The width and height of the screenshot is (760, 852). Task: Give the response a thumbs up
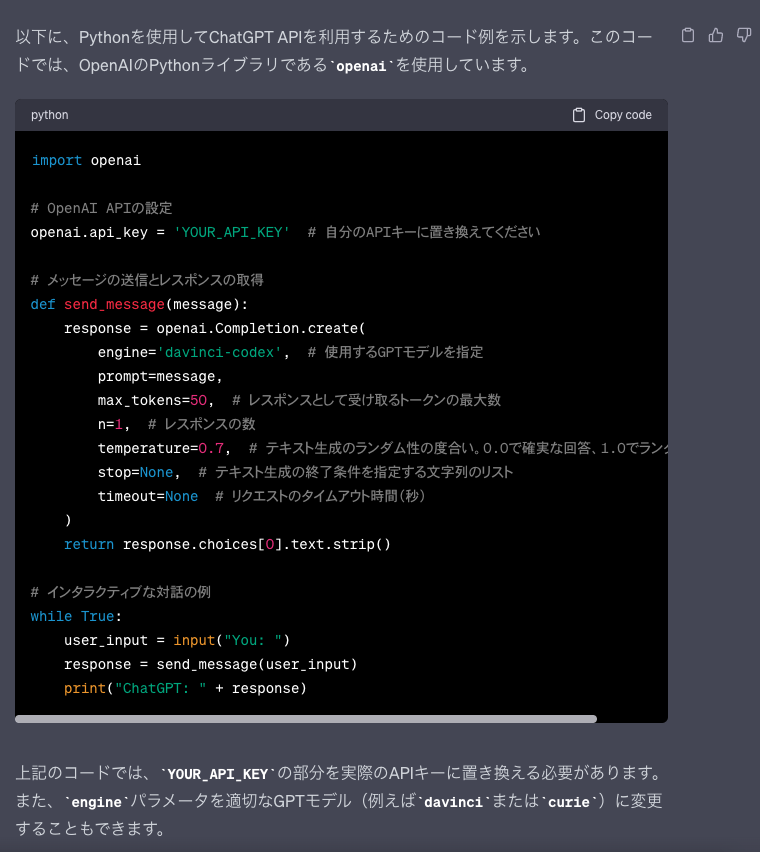pyautogui.click(x=715, y=36)
